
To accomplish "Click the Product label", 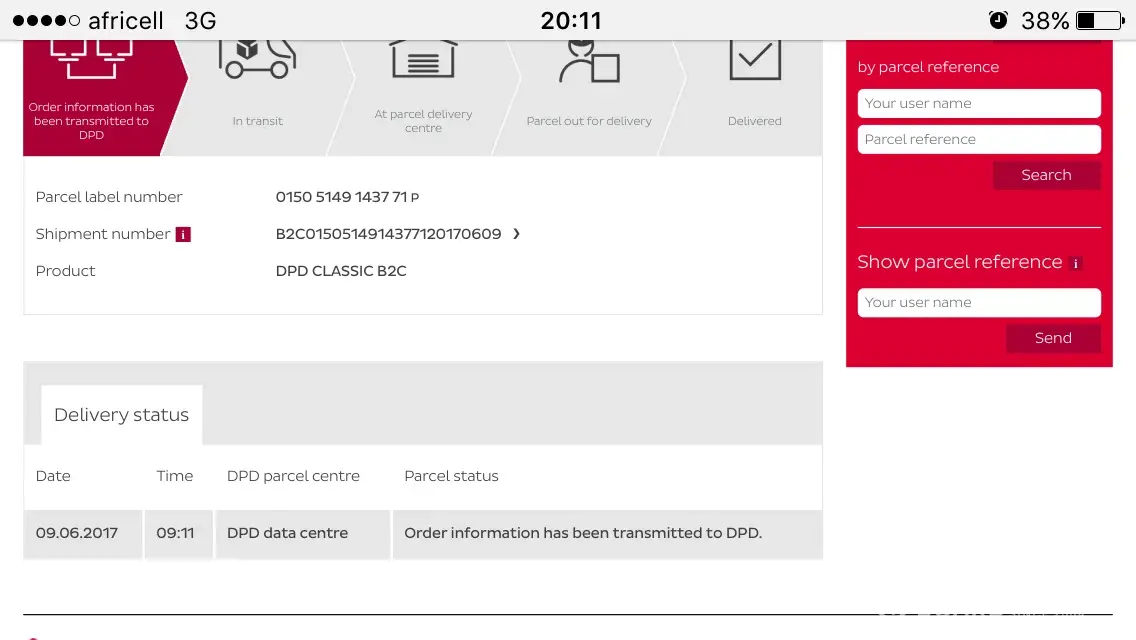I will click(x=65, y=271).
